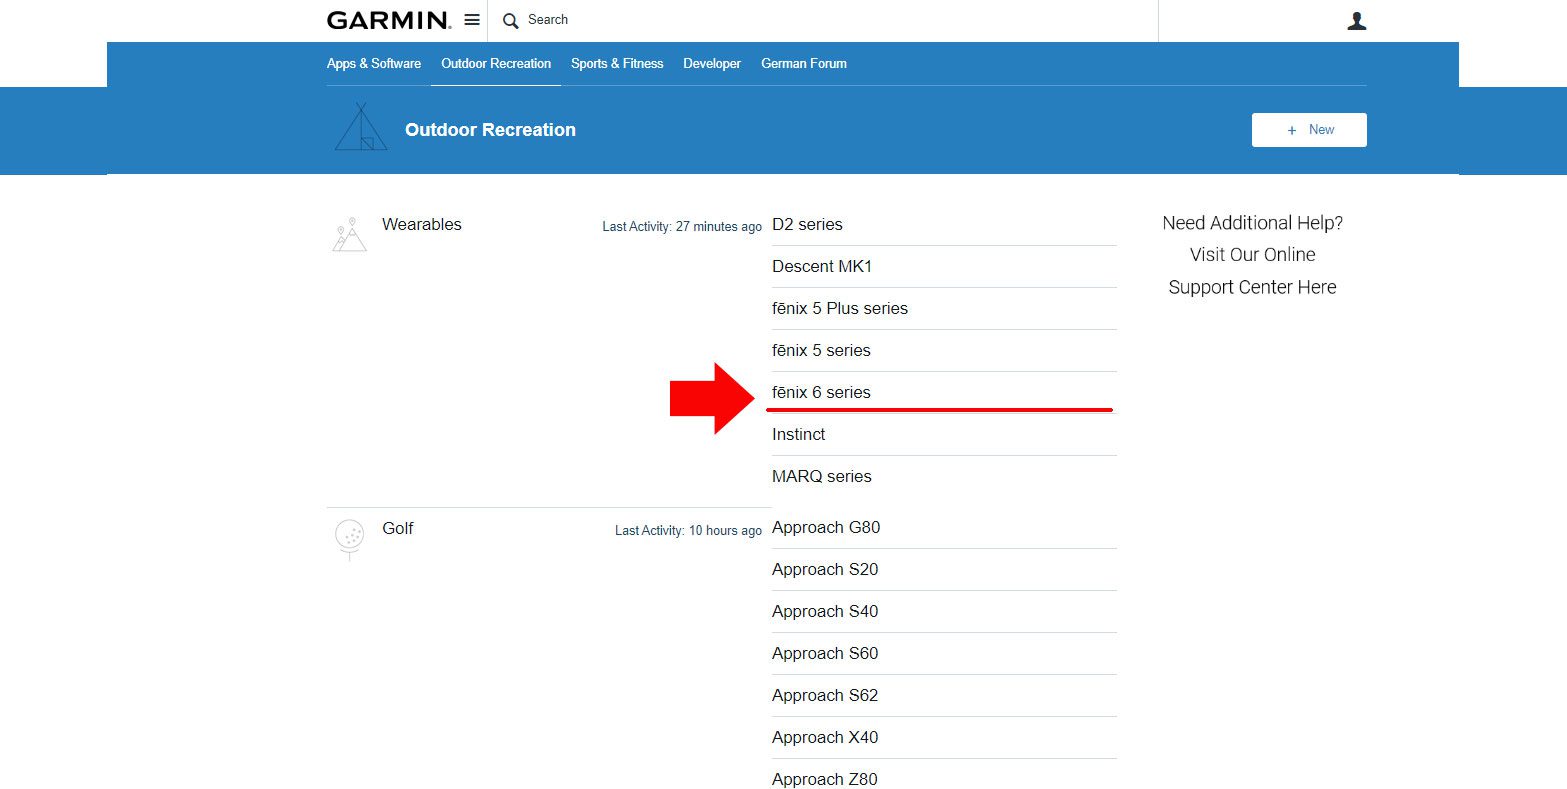
Task: Open the Approach S20 forum
Action: coord(825,569)
